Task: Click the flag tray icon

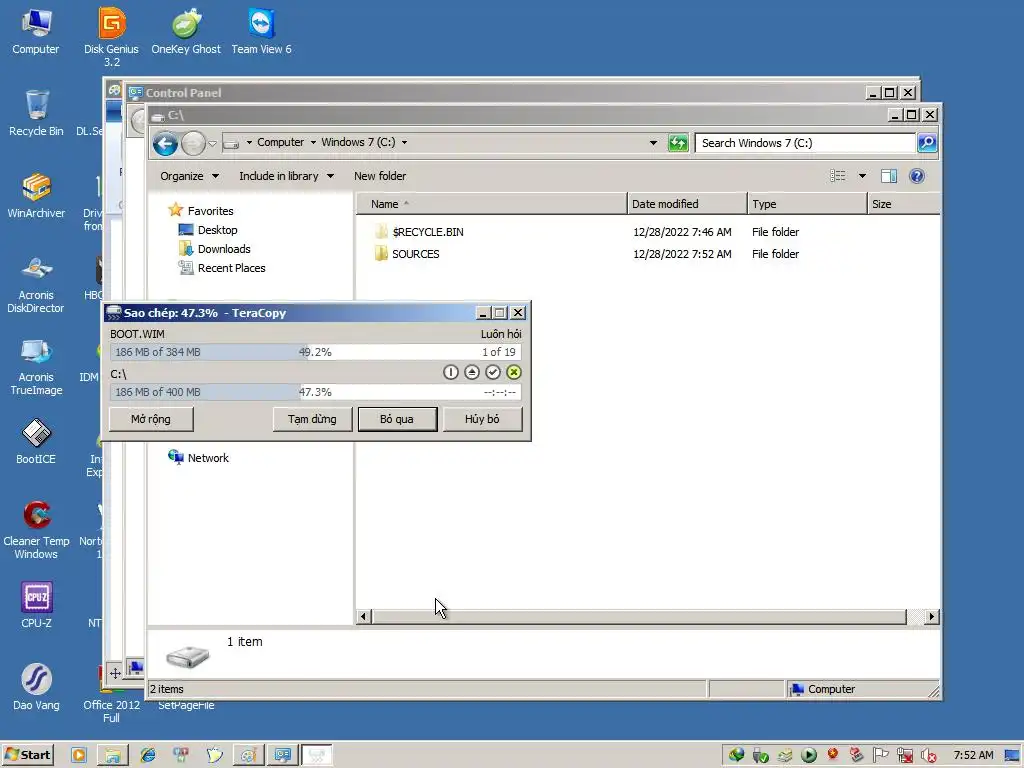Action: 880,755
